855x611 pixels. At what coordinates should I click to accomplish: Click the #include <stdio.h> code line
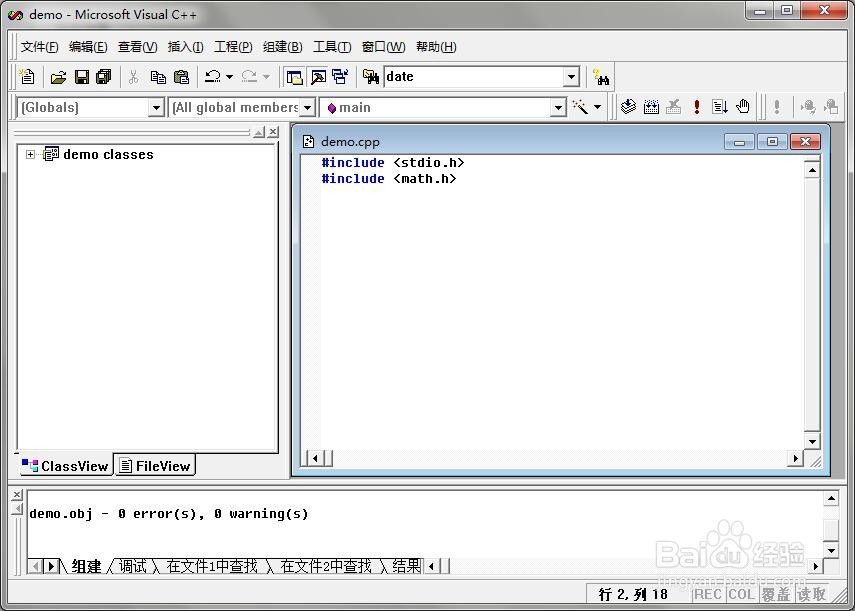point(393,162)
